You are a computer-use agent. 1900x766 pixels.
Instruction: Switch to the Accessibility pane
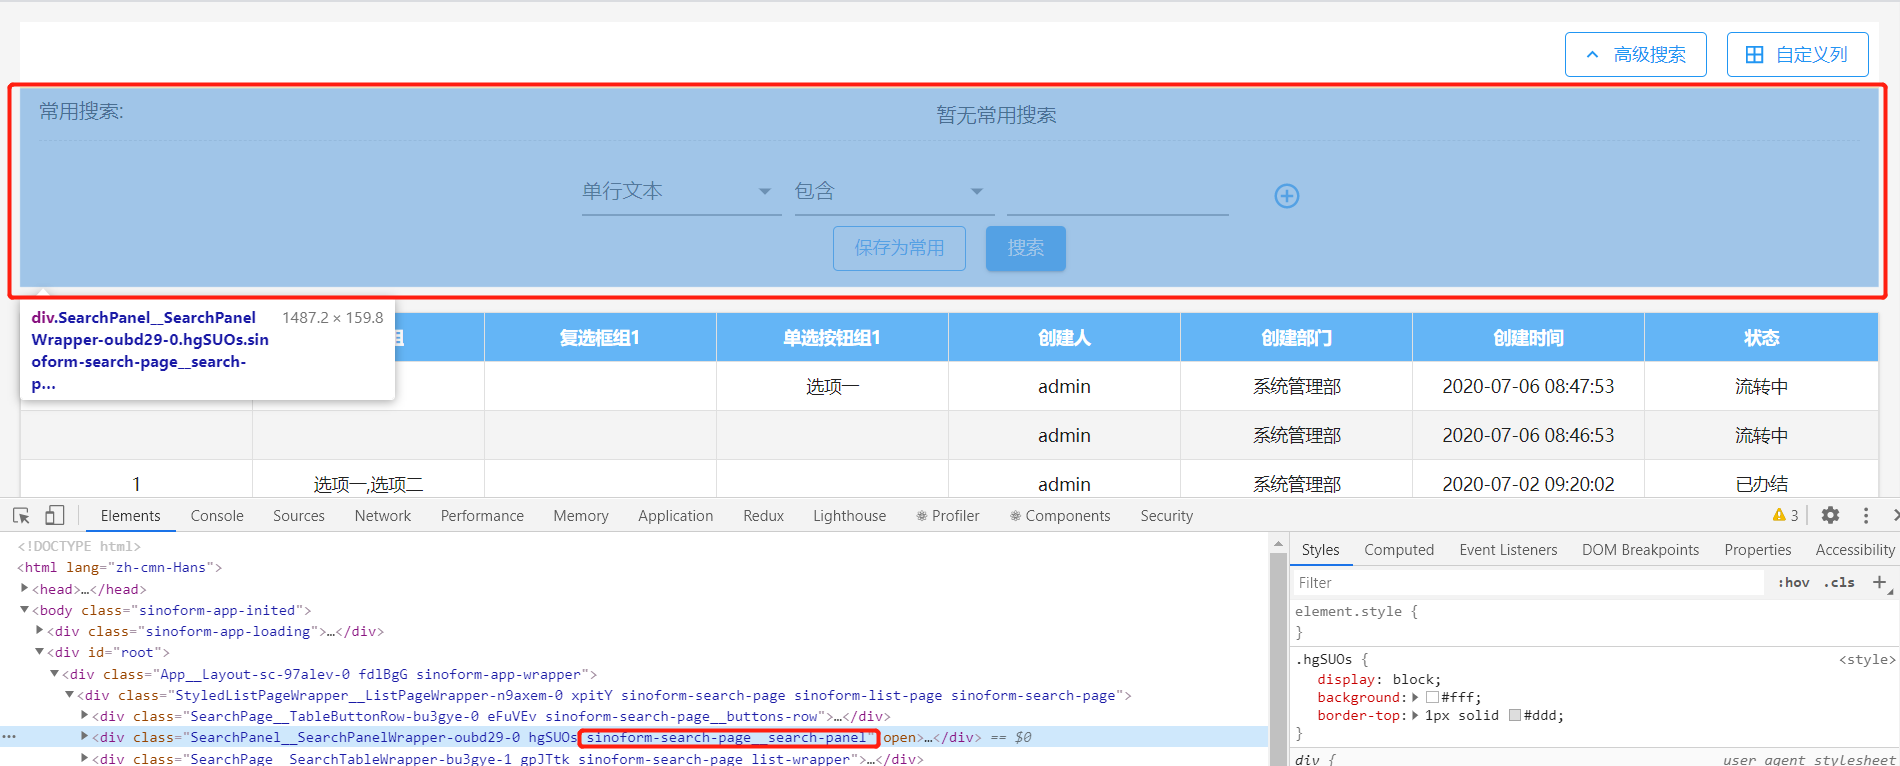coord(1855,550)
